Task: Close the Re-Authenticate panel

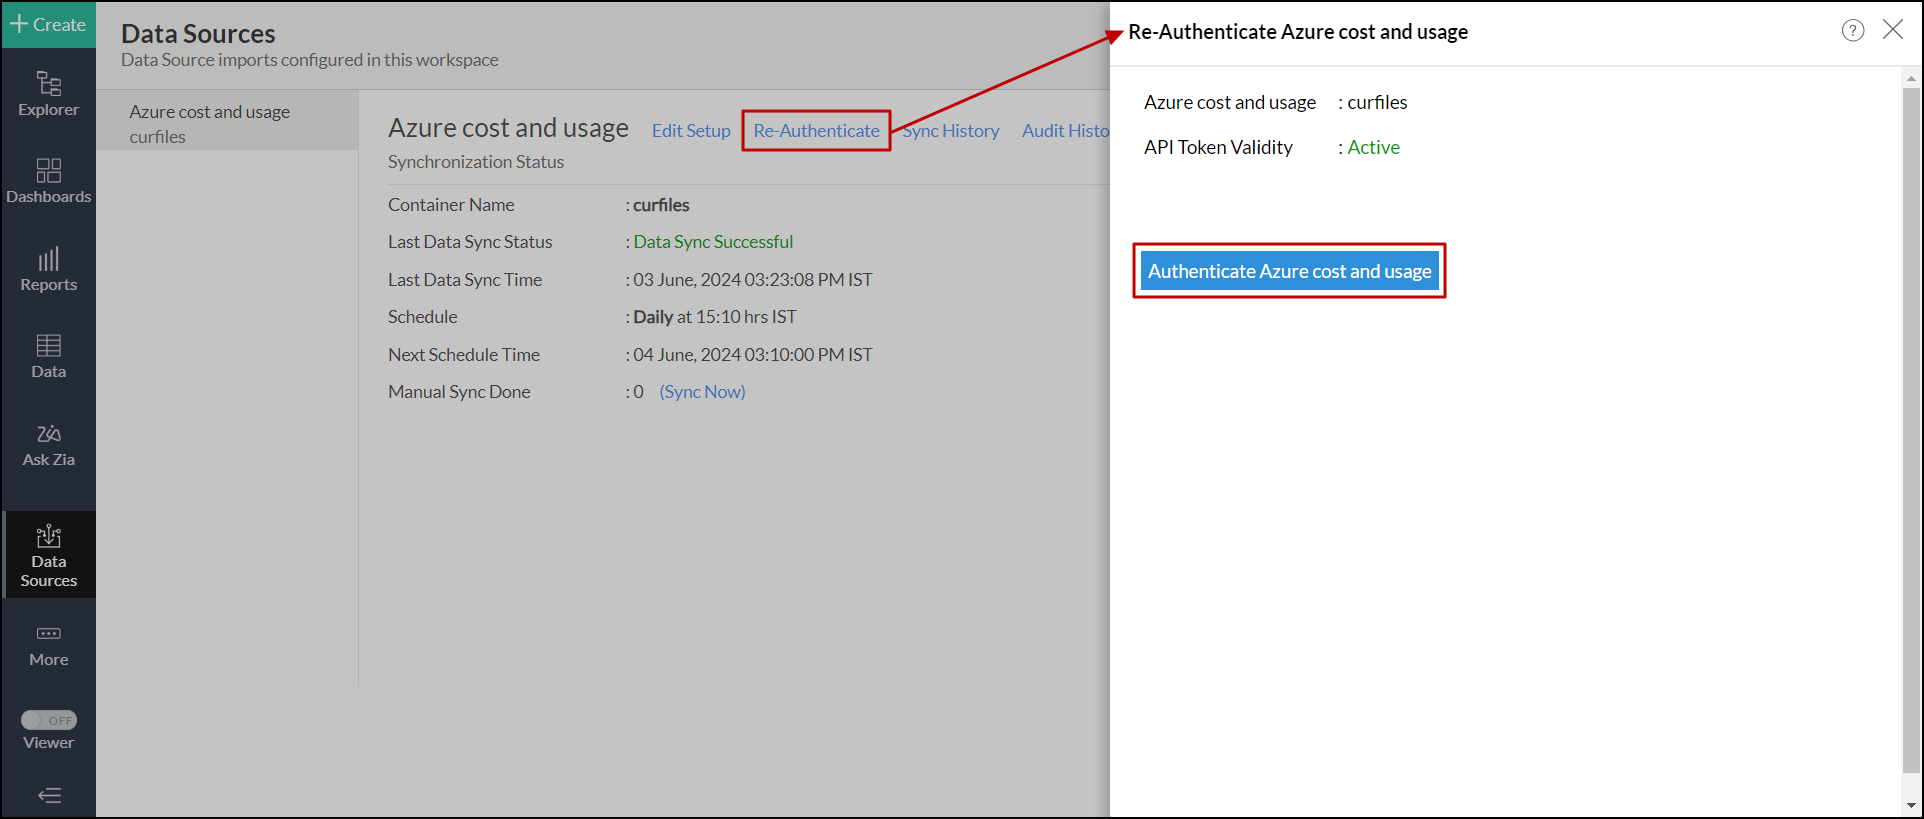Action: [1892, 30]
